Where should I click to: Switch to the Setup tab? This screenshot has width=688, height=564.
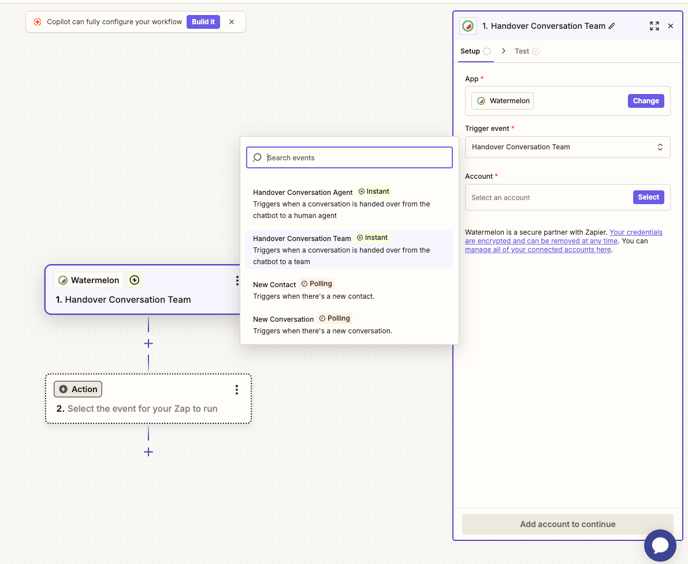coord(470,51)
